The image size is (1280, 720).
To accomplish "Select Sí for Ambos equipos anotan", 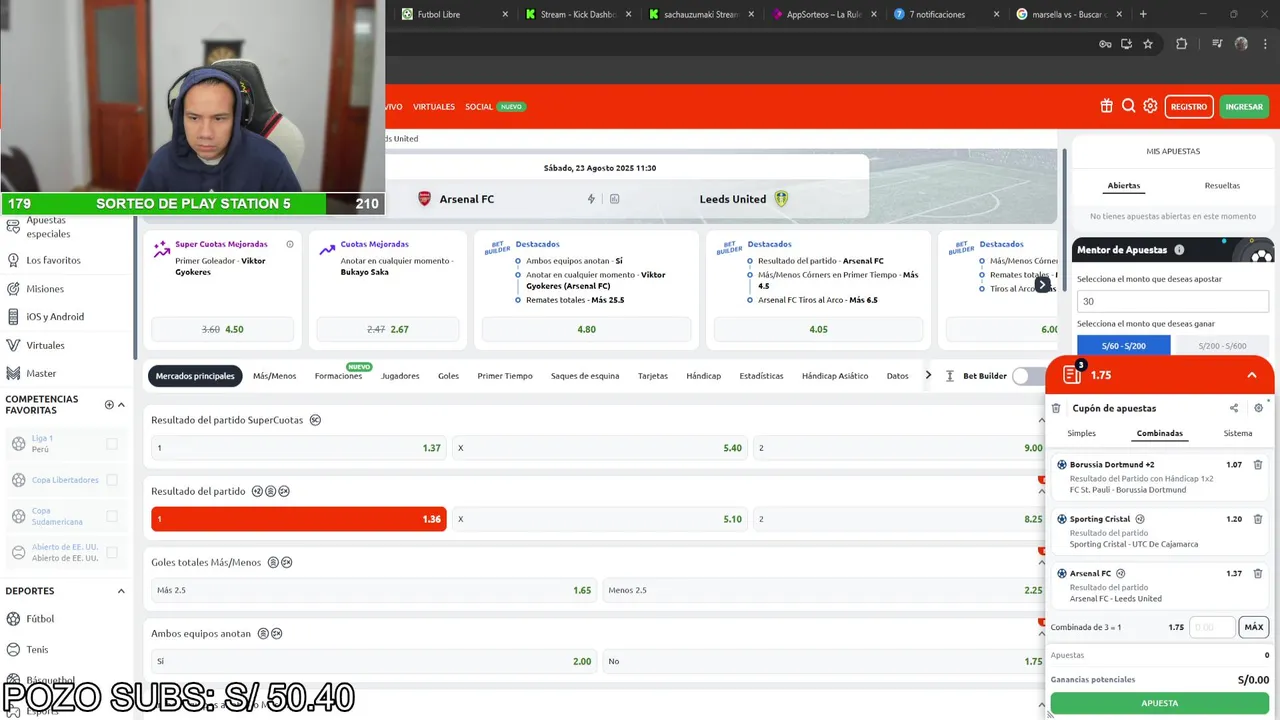I will pyautogui.click(x=374, y=661).
